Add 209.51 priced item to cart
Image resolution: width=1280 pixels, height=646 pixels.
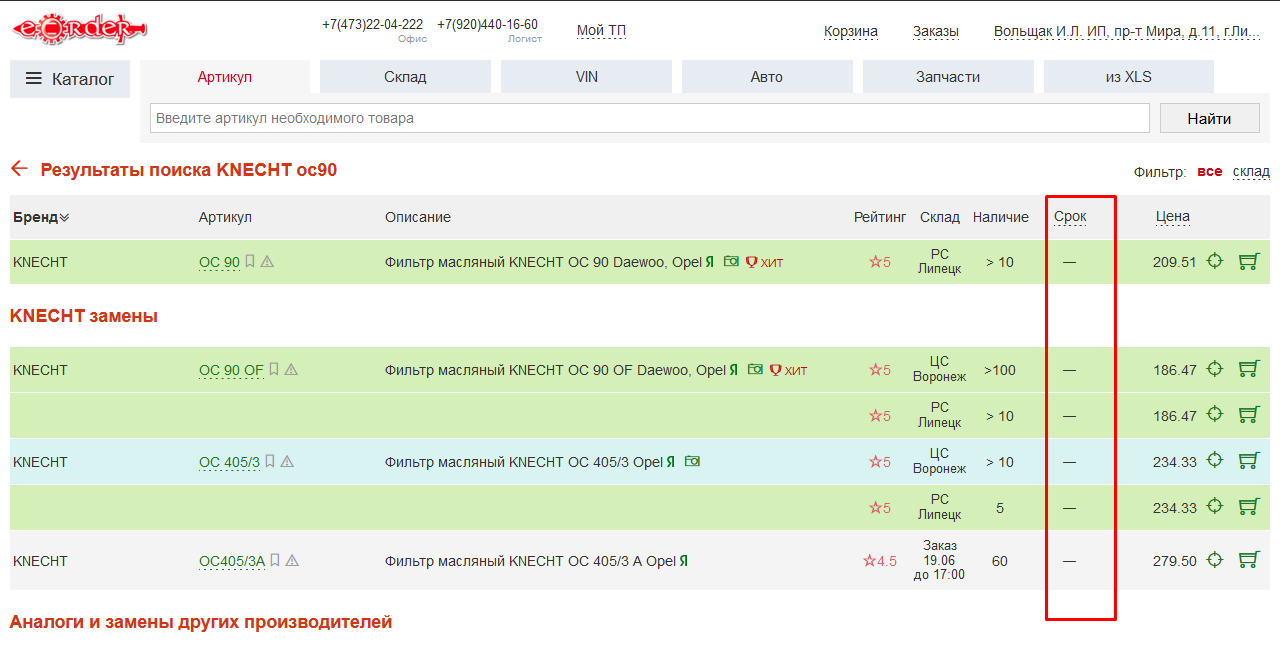point(1248,261)
